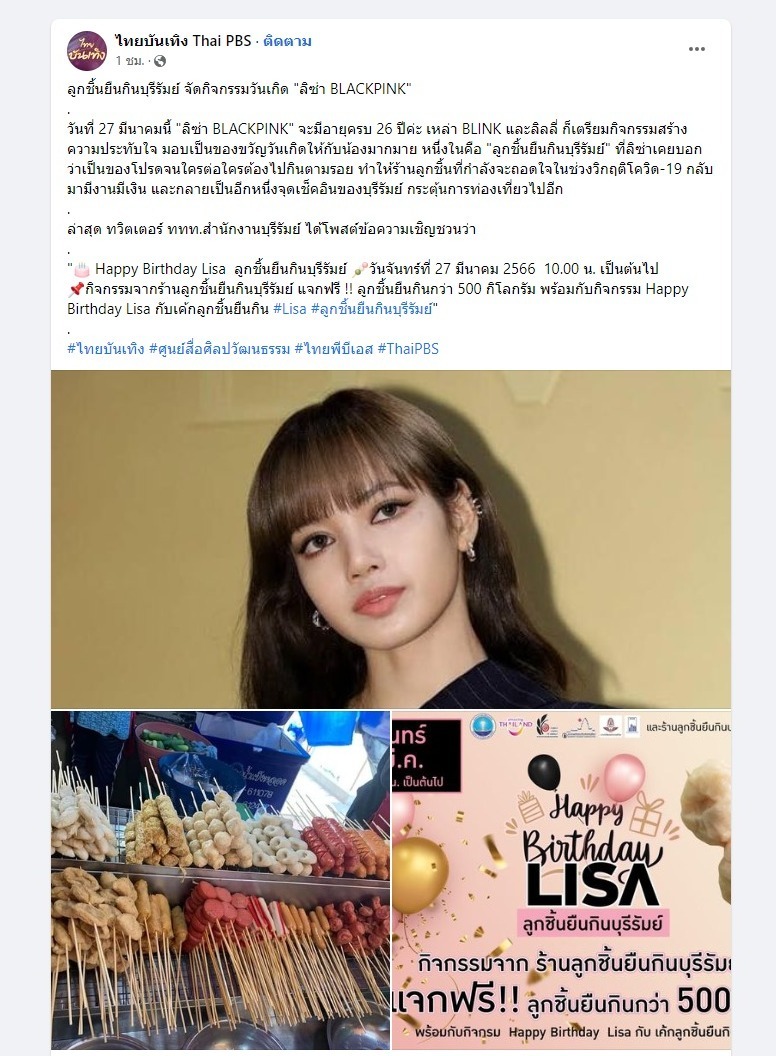Click the Amazing Thailand logo on the poster
776x1056 pixels.
(x=516, y=726)
